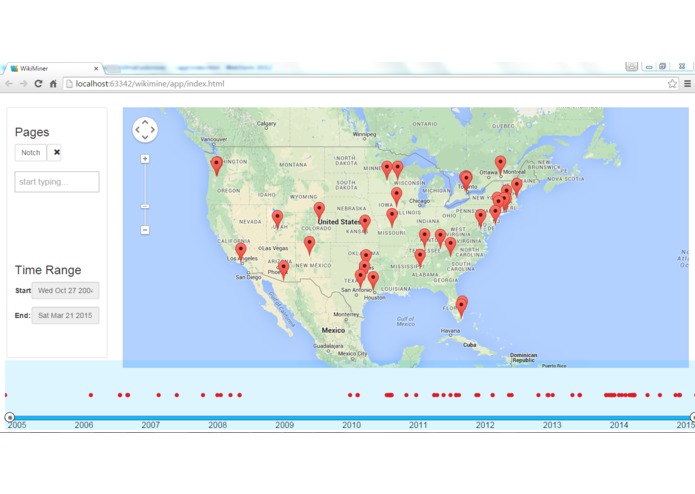The height and width of the screenshot is (494, 695).
Task: Click the 2012 label on the timeline
Action: [485, 425]
